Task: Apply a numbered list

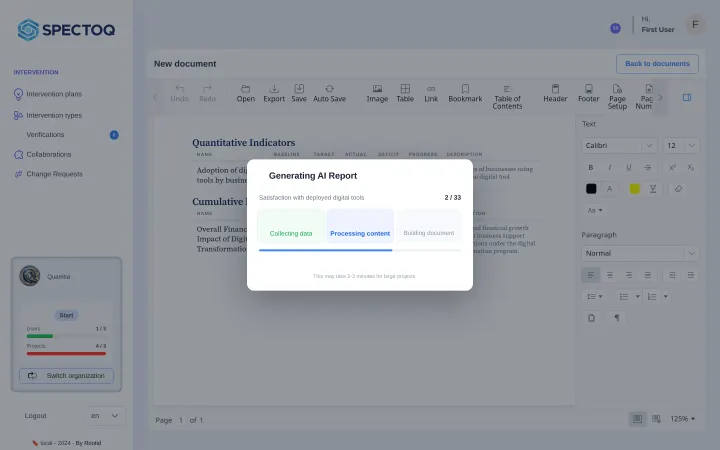Action: click(x=652, y=297)
